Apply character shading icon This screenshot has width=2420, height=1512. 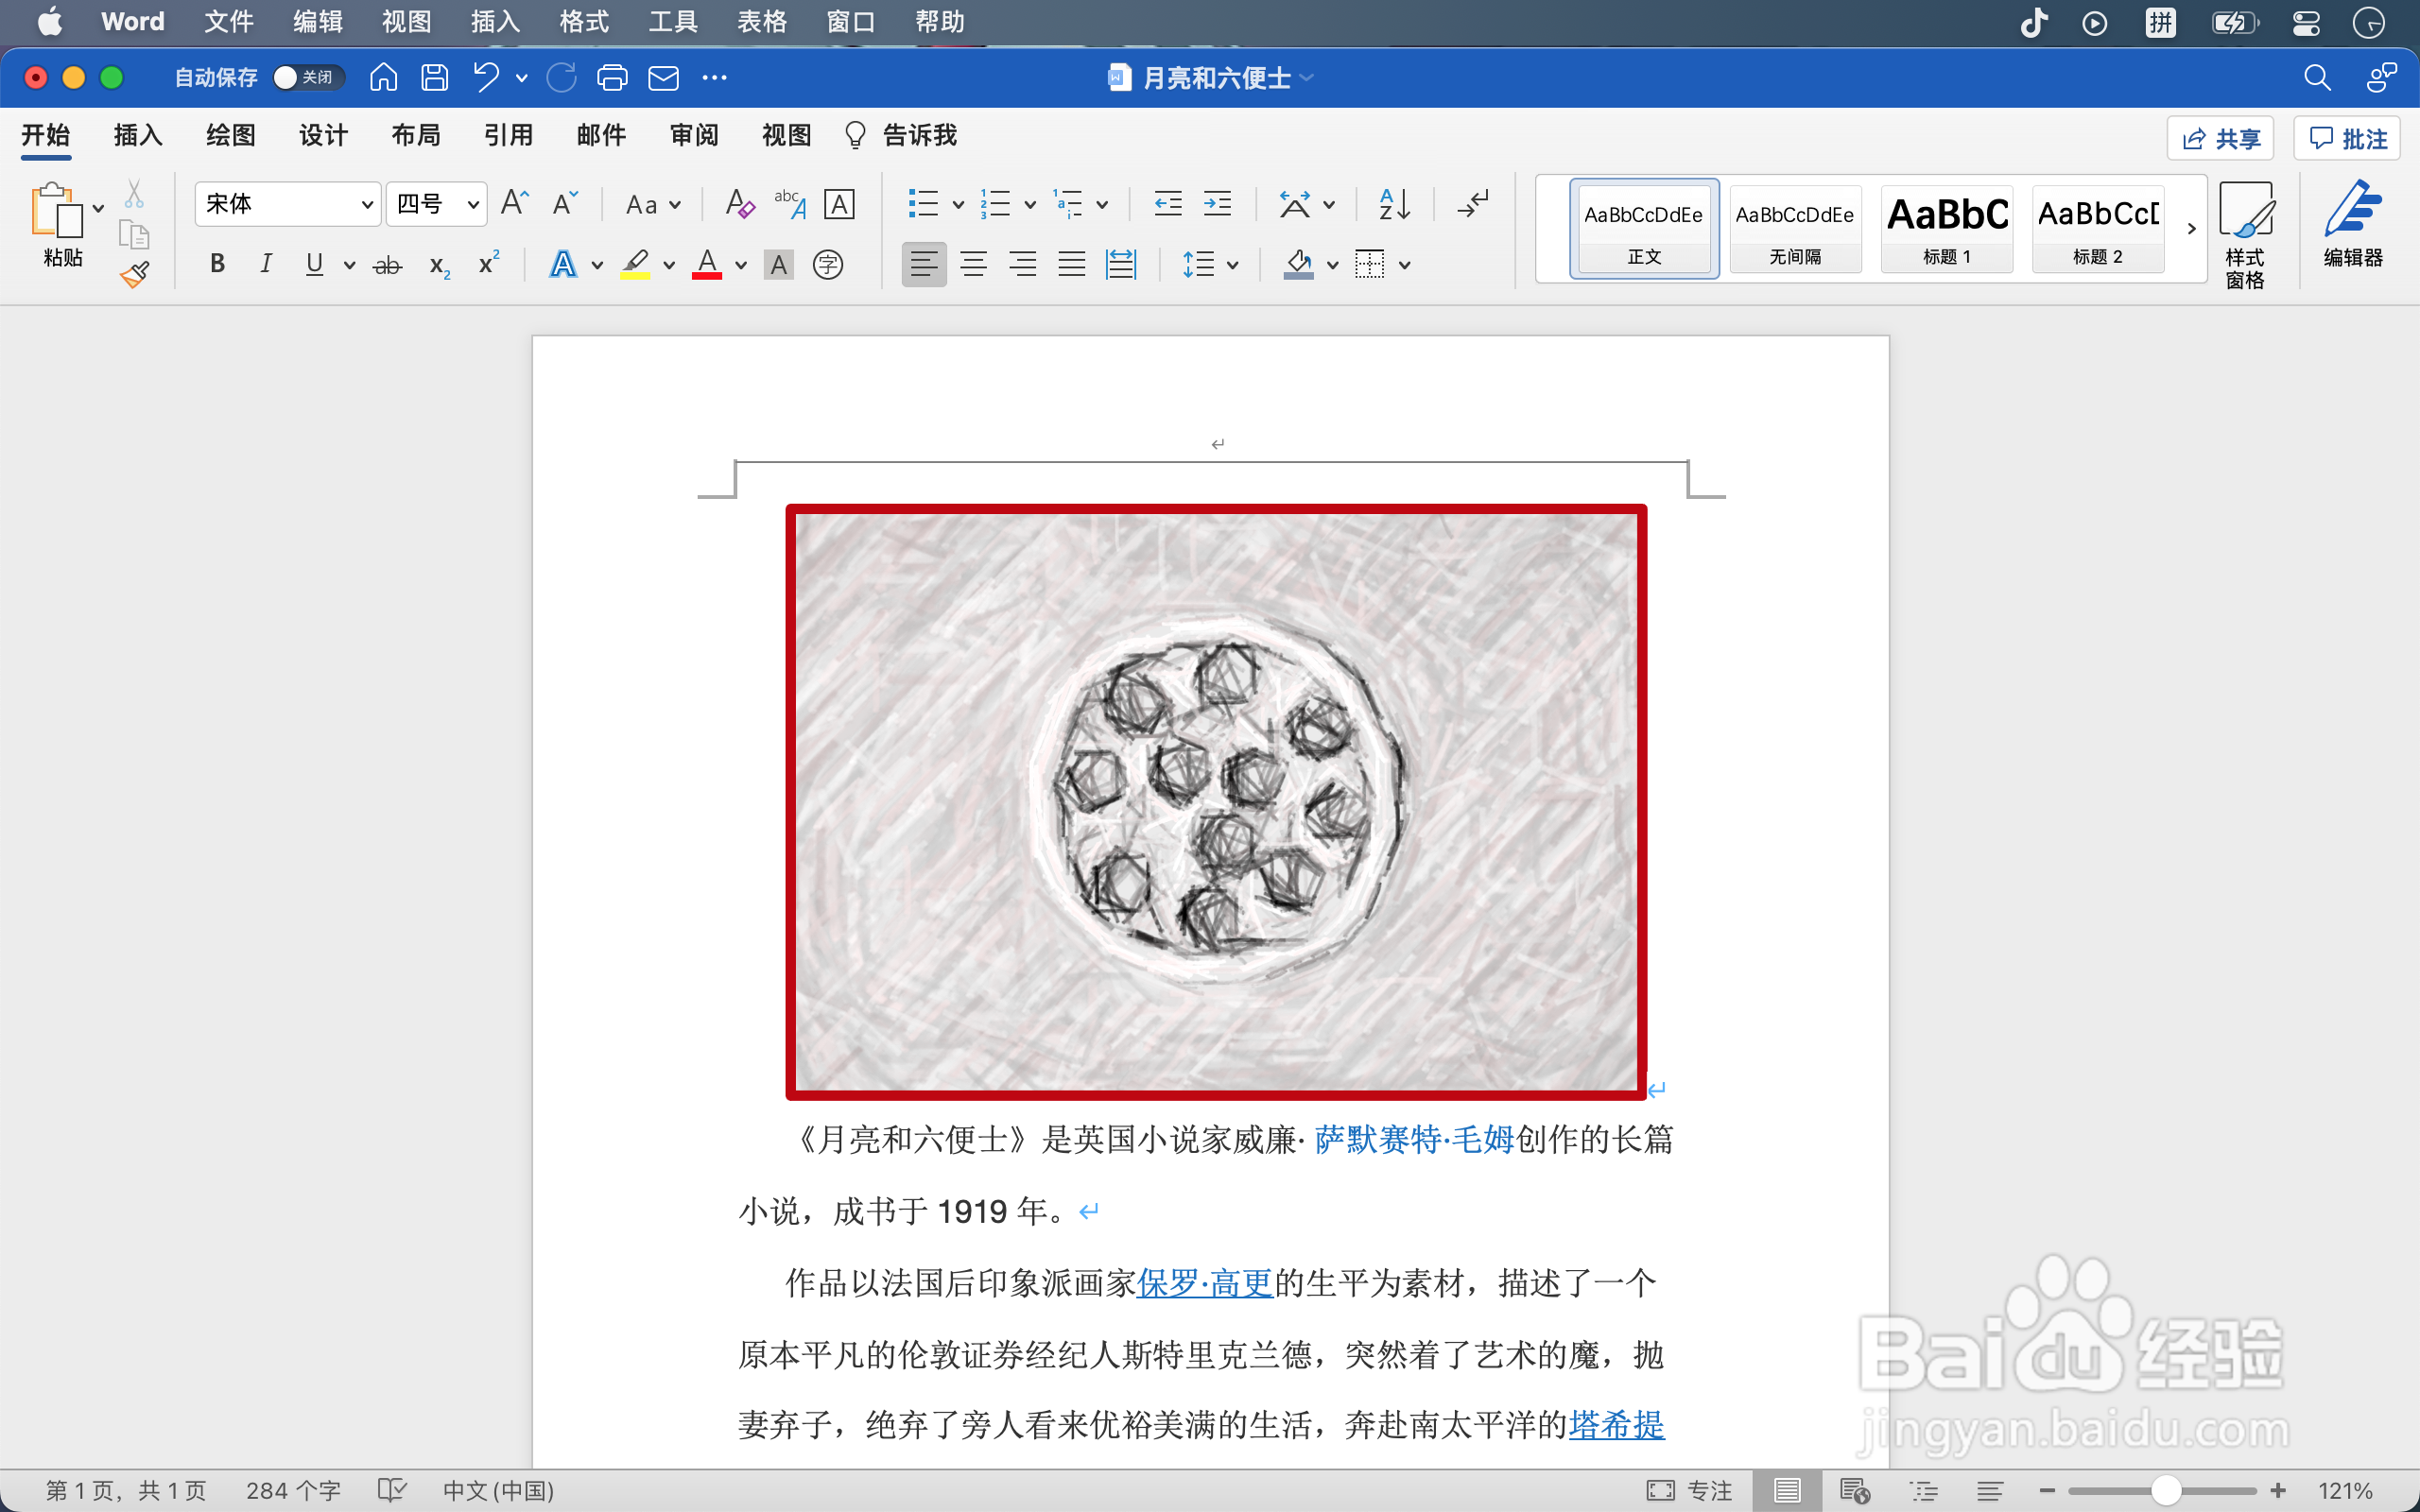click(778, 265)
